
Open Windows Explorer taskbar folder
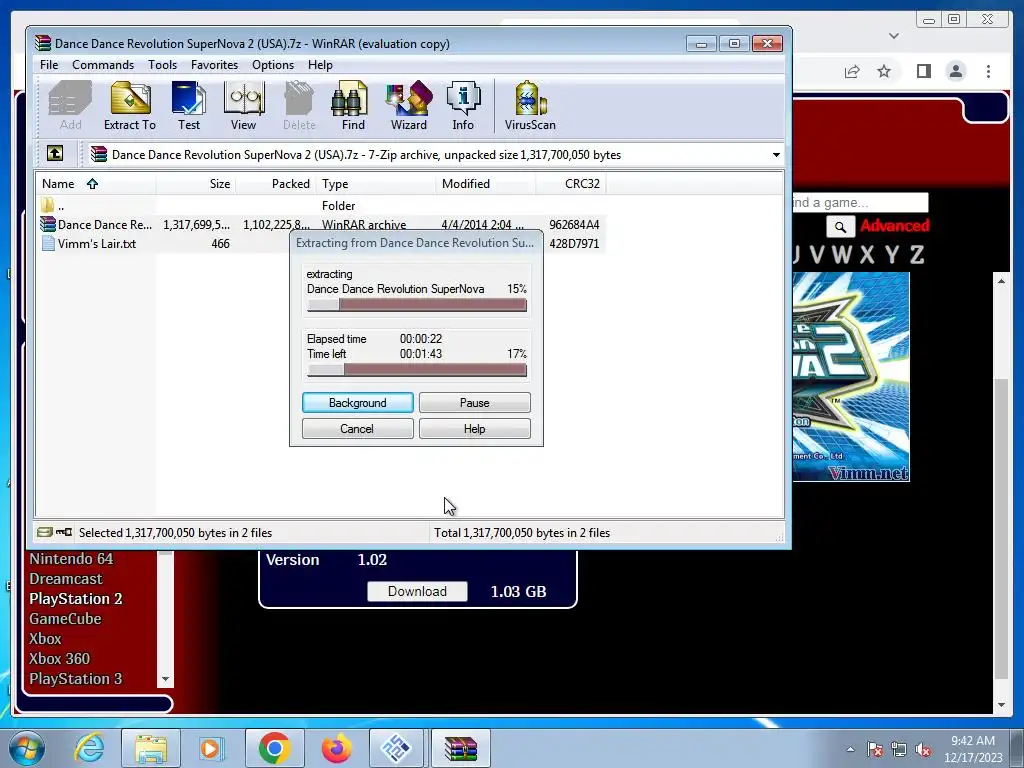pyautogui.click(x=151, y=748)
